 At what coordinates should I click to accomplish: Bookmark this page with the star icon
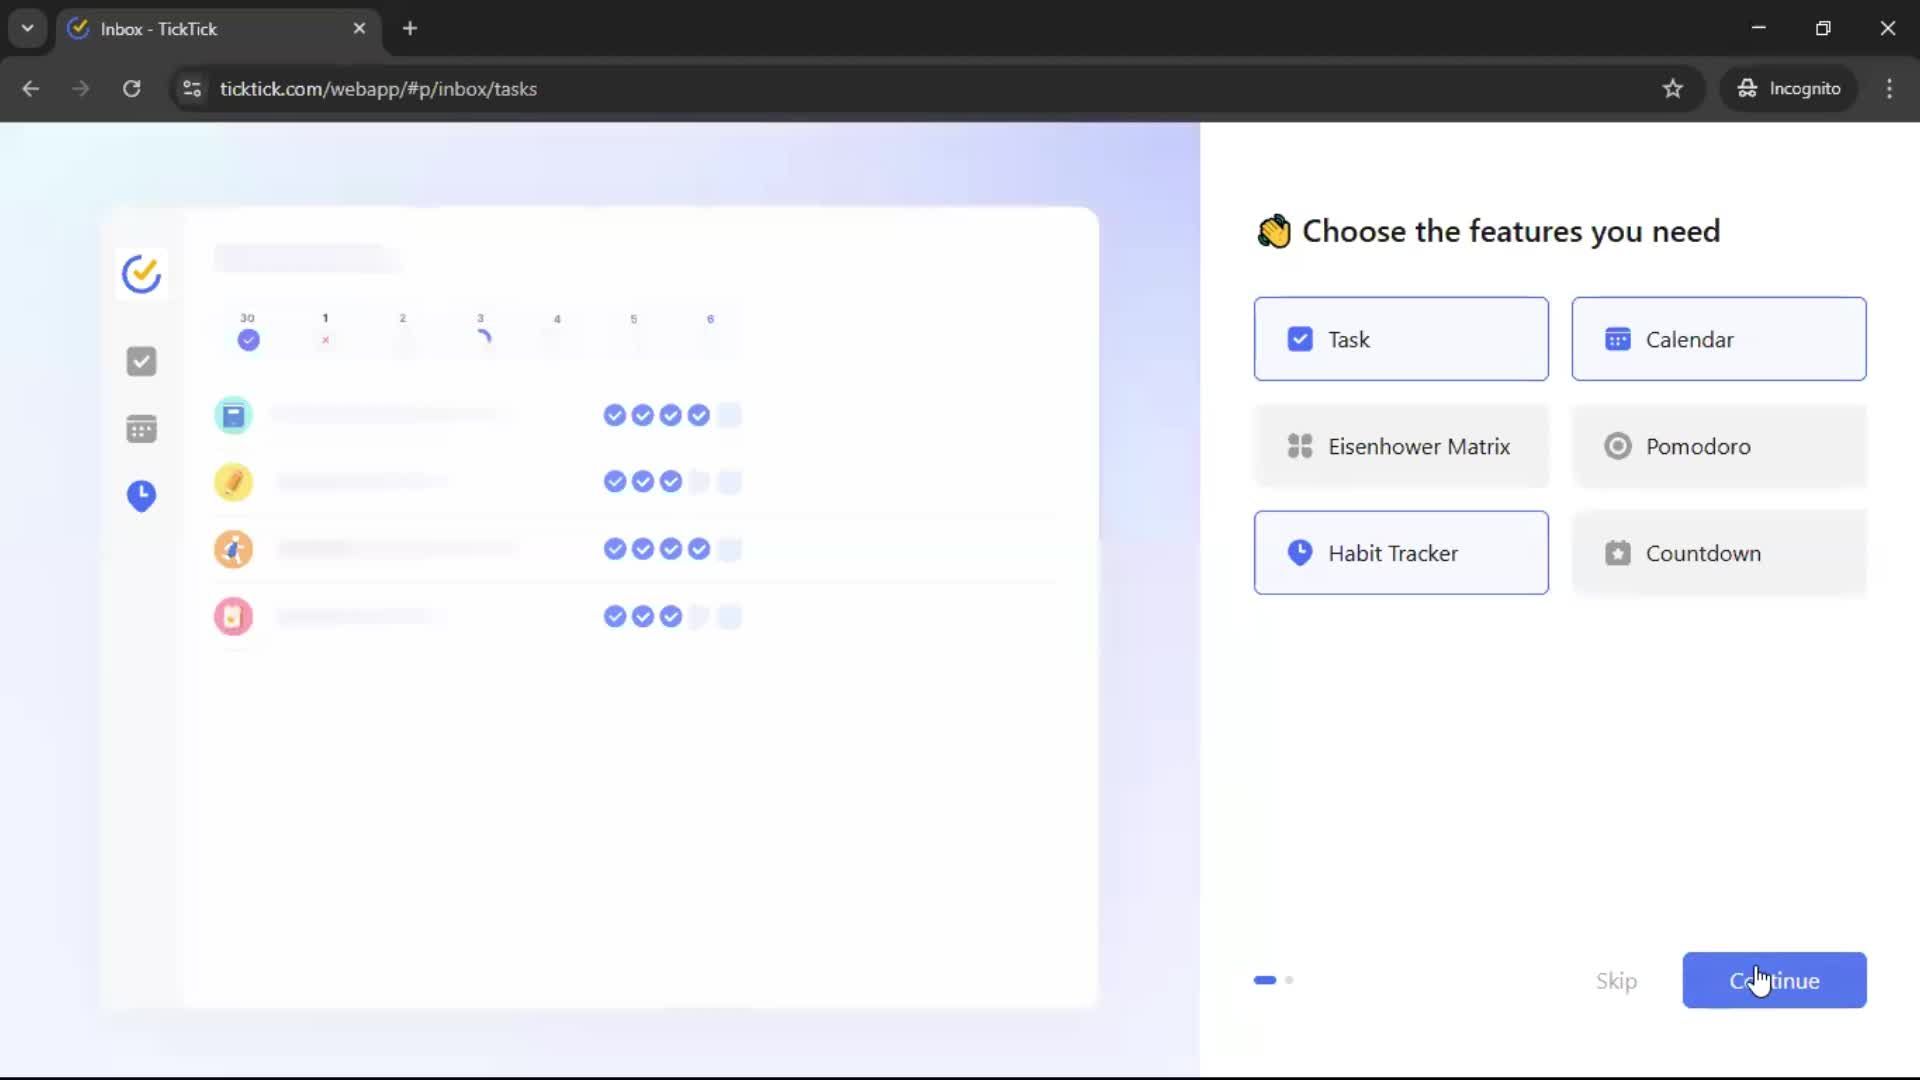[x=1672, y=88]
